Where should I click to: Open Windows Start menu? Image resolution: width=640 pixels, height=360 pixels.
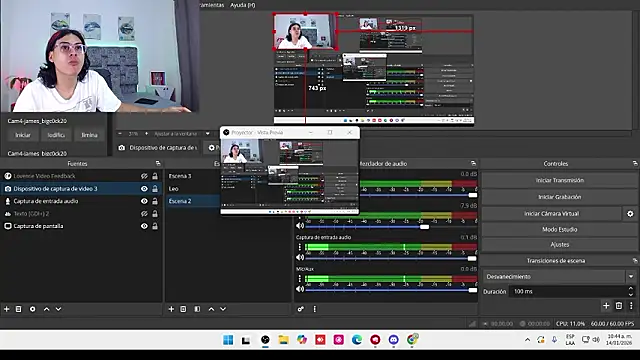click(228, 340)
